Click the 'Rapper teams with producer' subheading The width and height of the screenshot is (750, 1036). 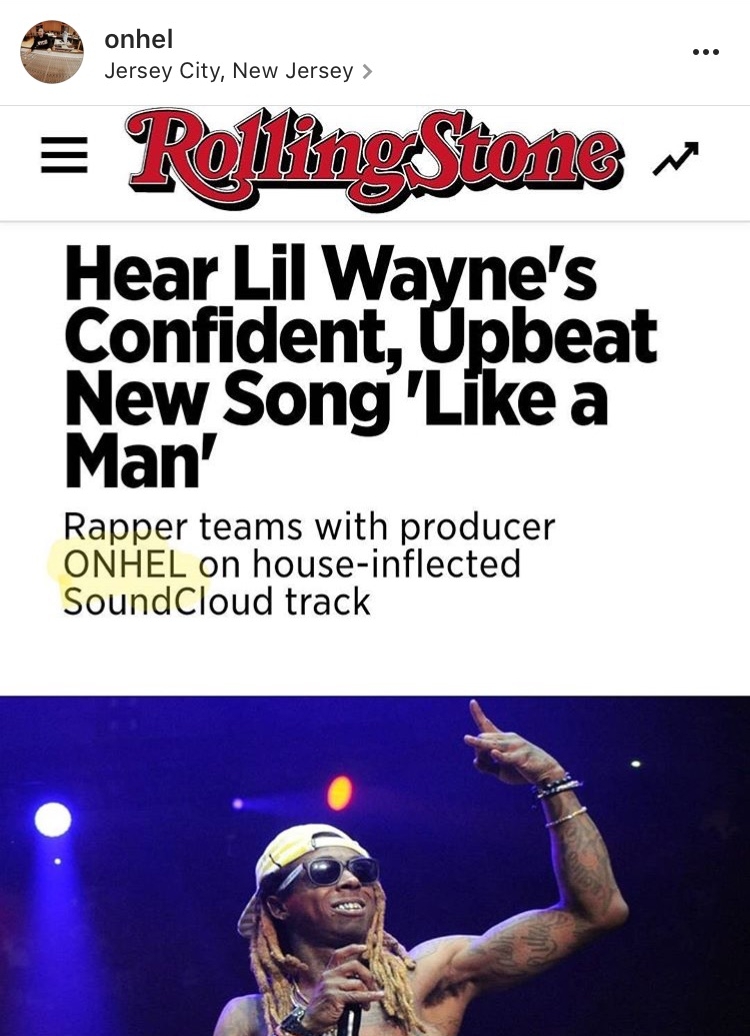(309, 527)
